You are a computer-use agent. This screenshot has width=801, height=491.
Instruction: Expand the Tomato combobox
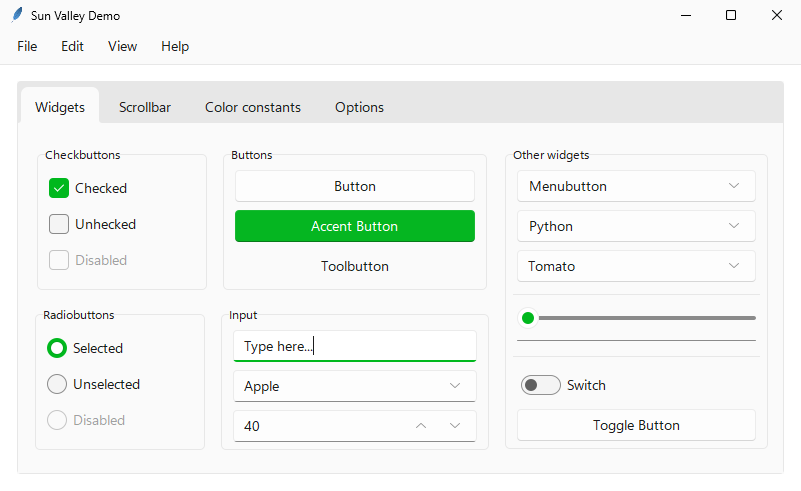[x=636, y=266]
